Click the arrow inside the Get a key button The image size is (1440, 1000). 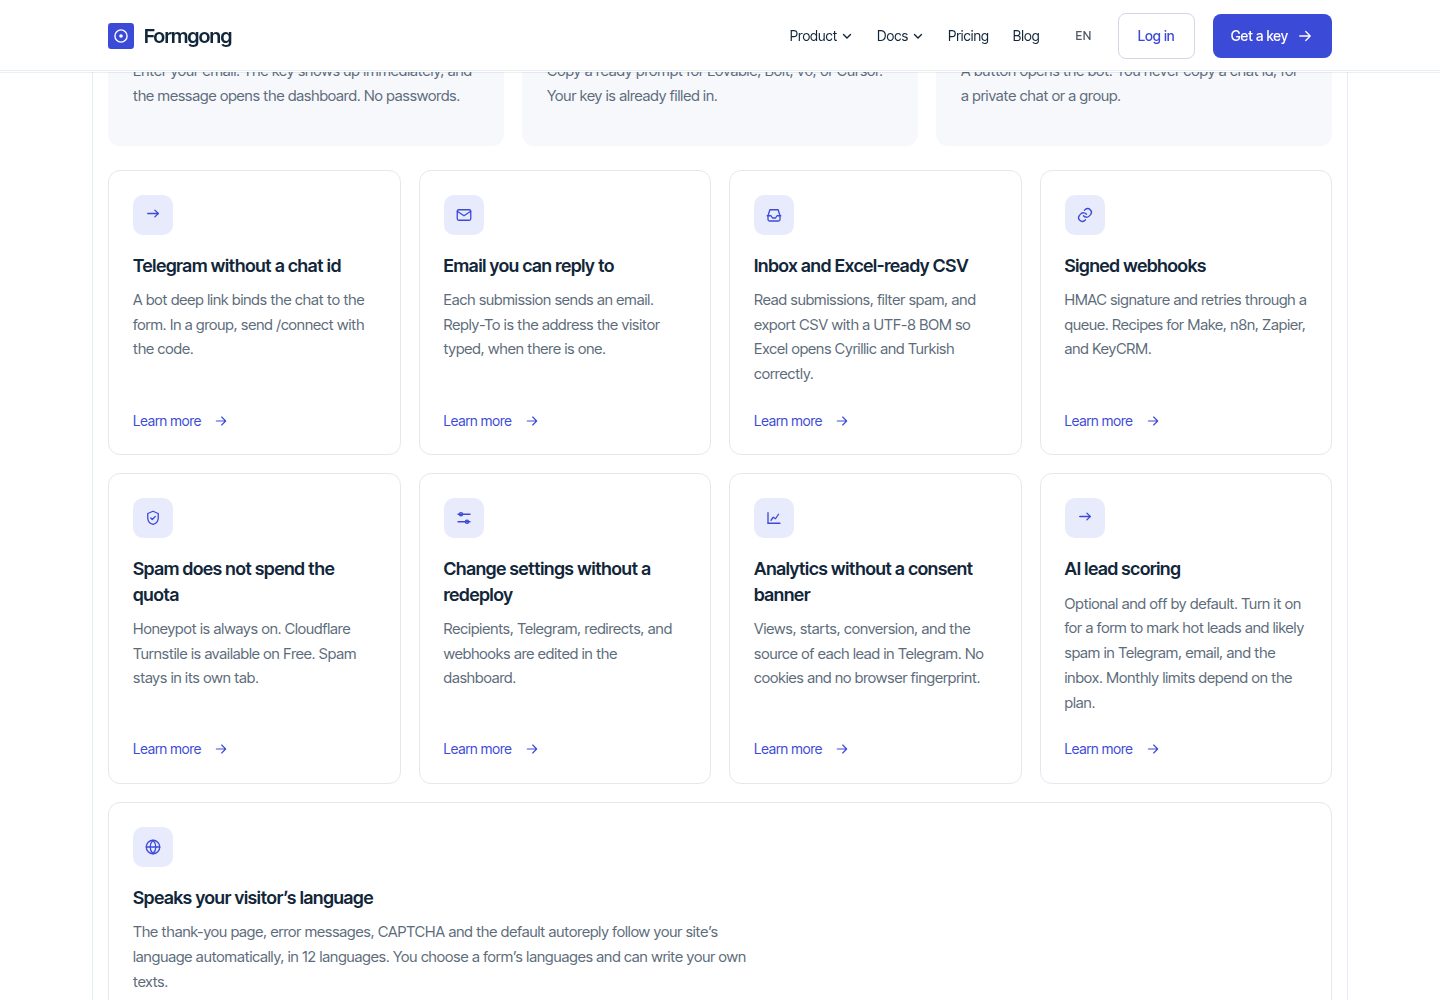pyautogui.click(x=1305, y=36)
